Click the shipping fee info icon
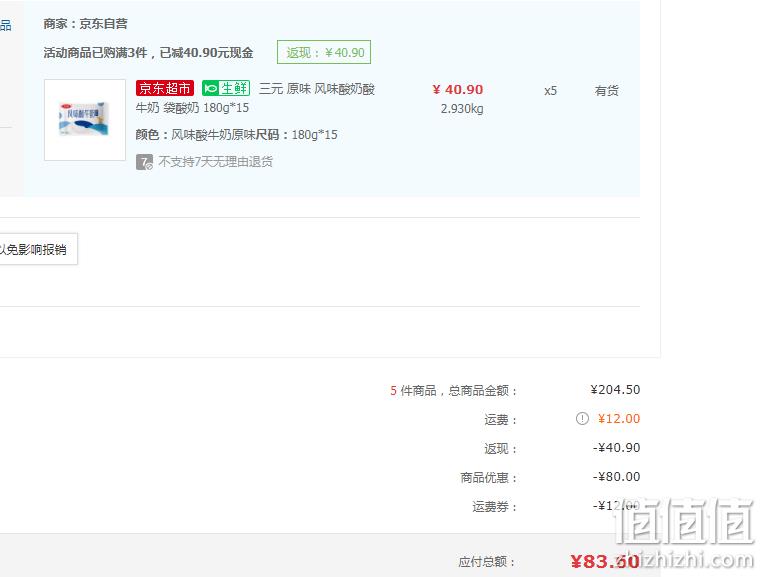Screen dimensions: 763x577 click(582, 418)
